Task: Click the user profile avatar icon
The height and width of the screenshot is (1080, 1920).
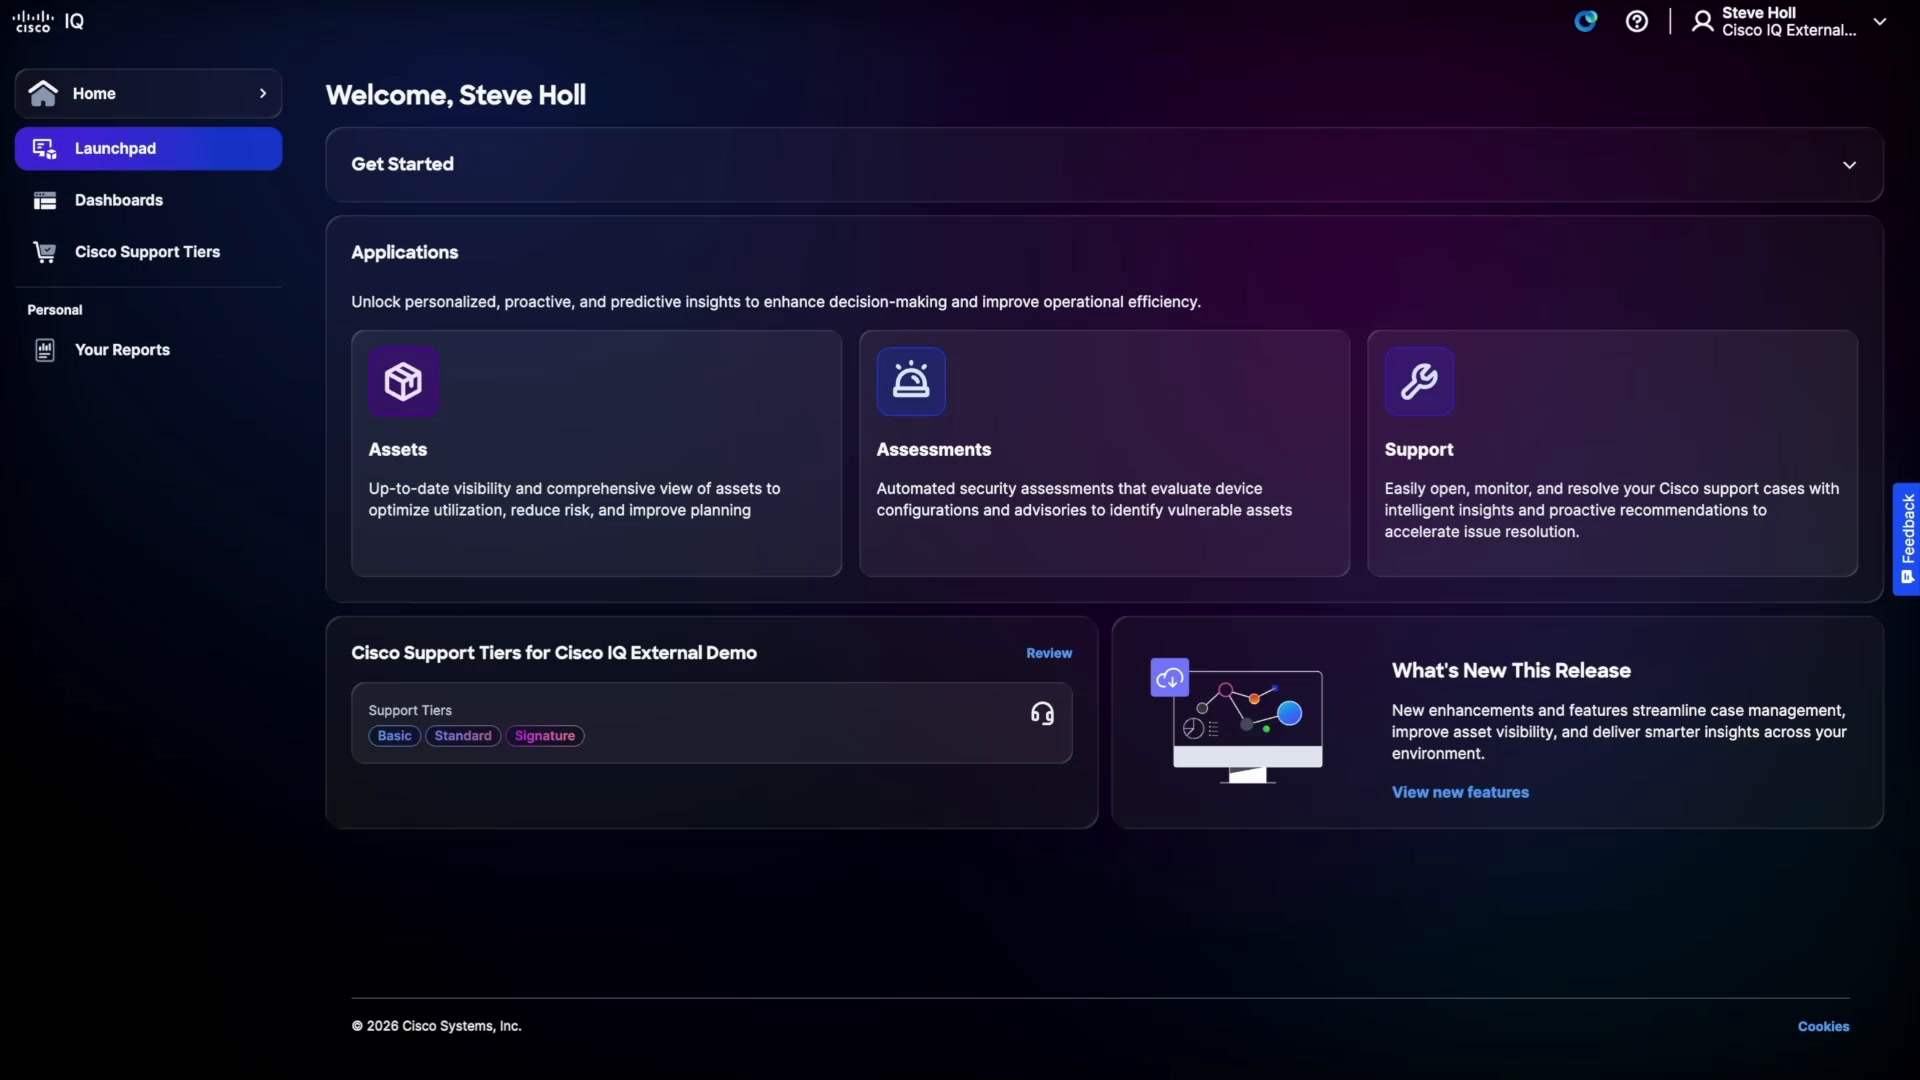Action: coord(1702,21)
